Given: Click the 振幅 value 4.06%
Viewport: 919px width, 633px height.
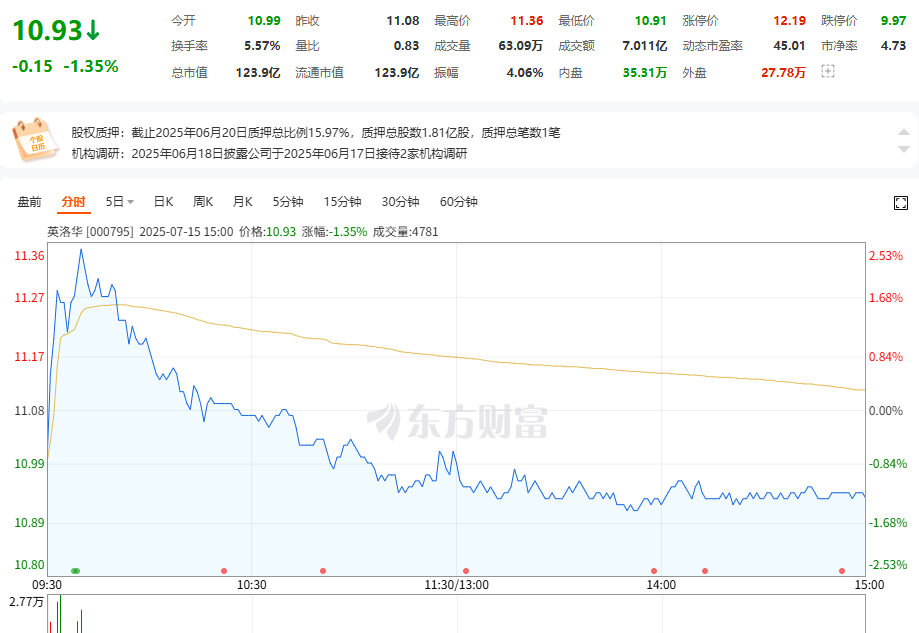Looking at the screenshot, I should click(525, 73).
